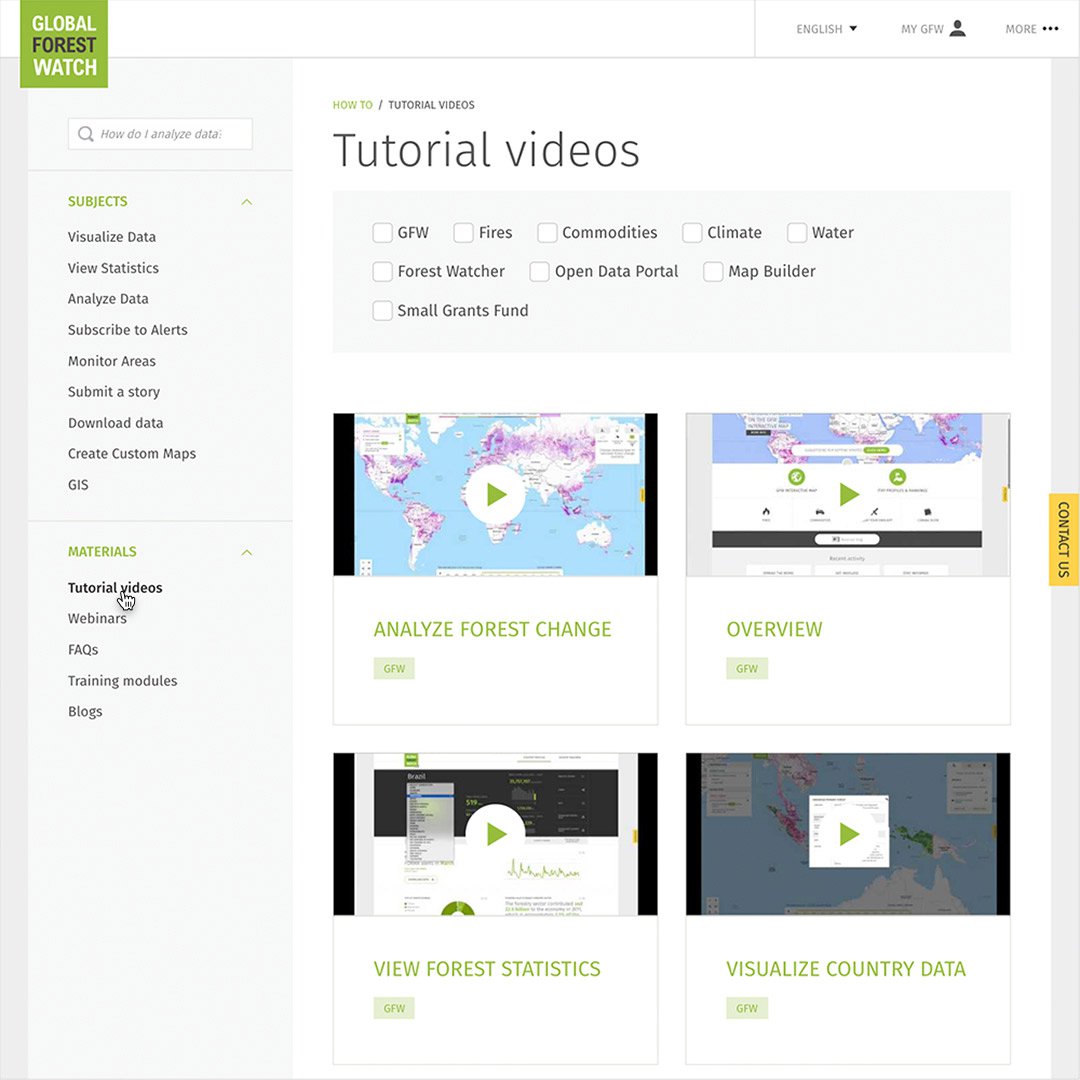
Task: Open View Statistics subject
Action: [113, 268]
